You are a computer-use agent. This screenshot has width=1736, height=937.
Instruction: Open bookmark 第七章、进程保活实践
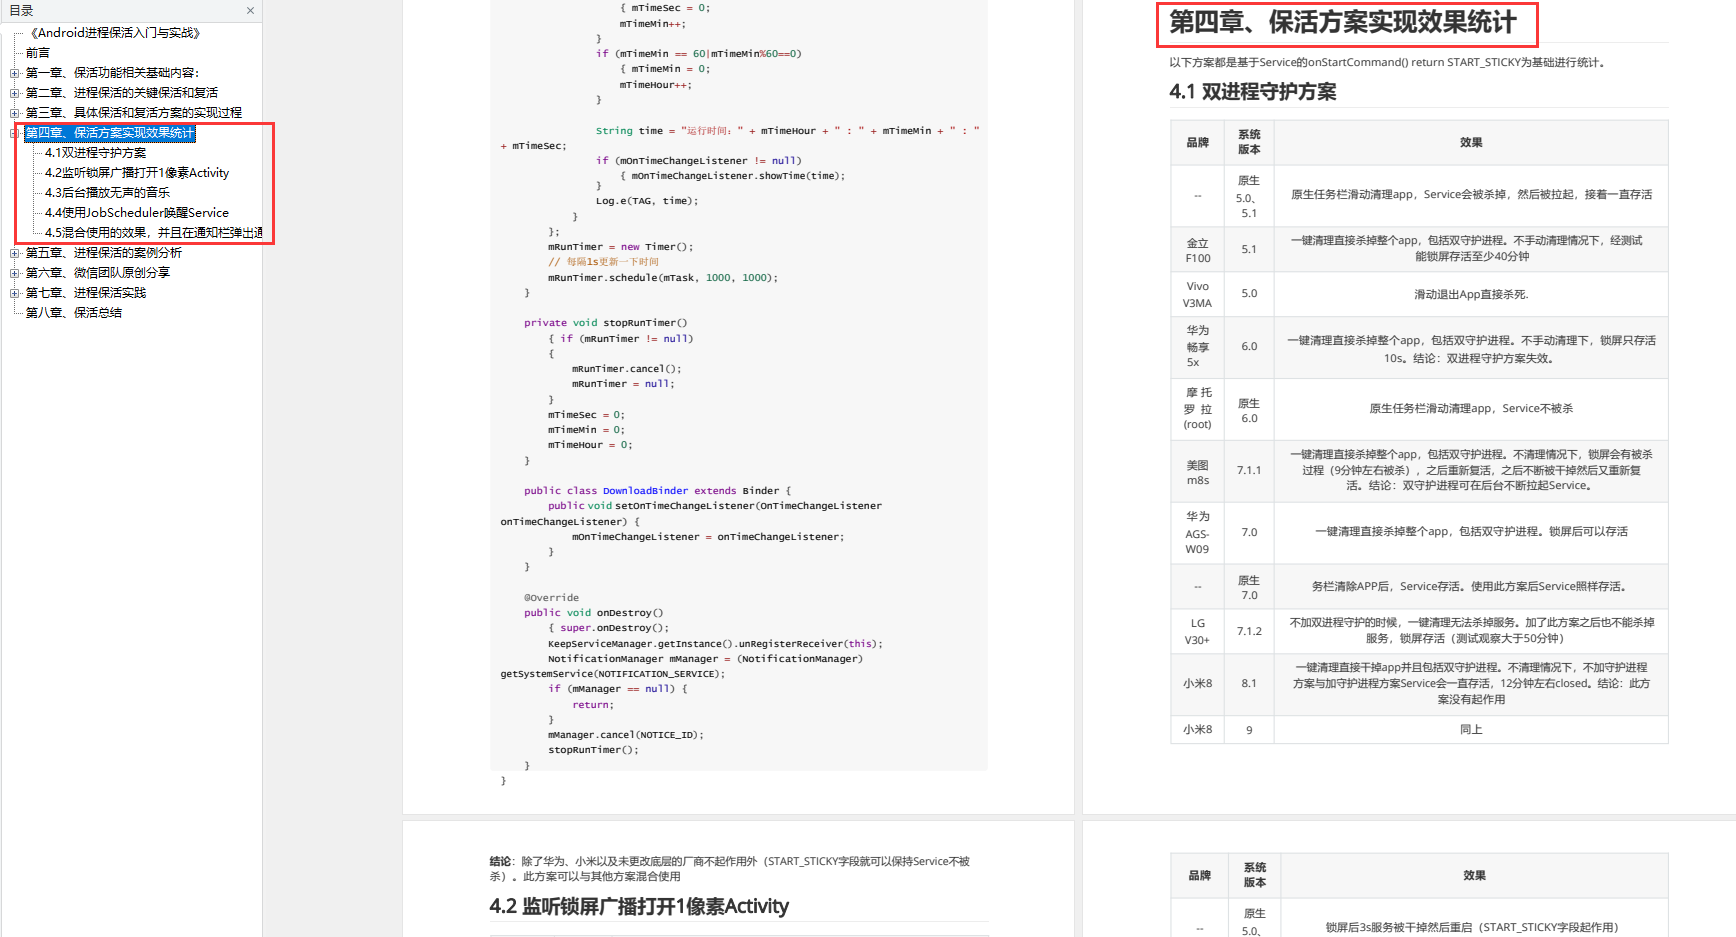pos(86,293)
